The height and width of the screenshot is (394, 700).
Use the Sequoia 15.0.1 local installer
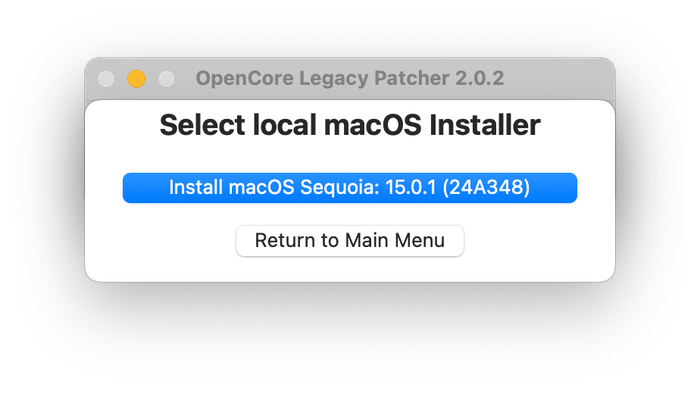click(350, 188)
